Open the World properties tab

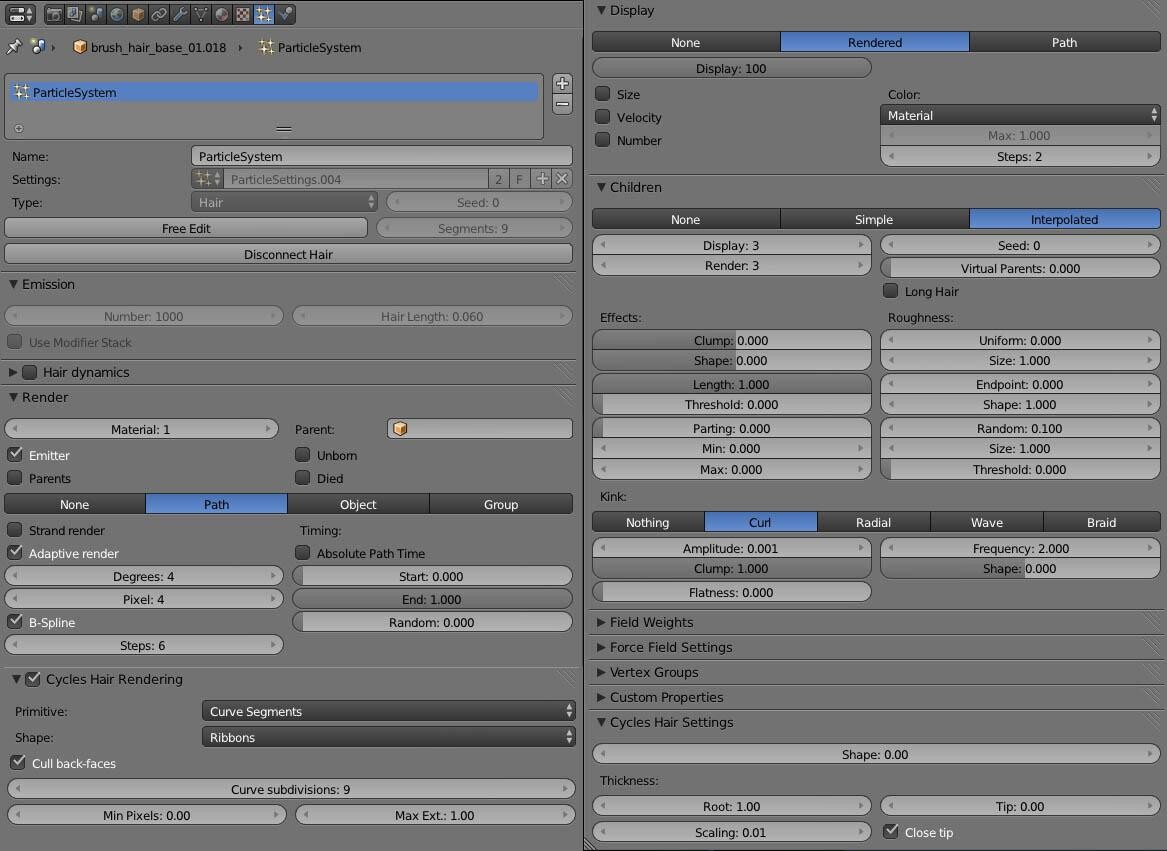[x=117, y=13]
